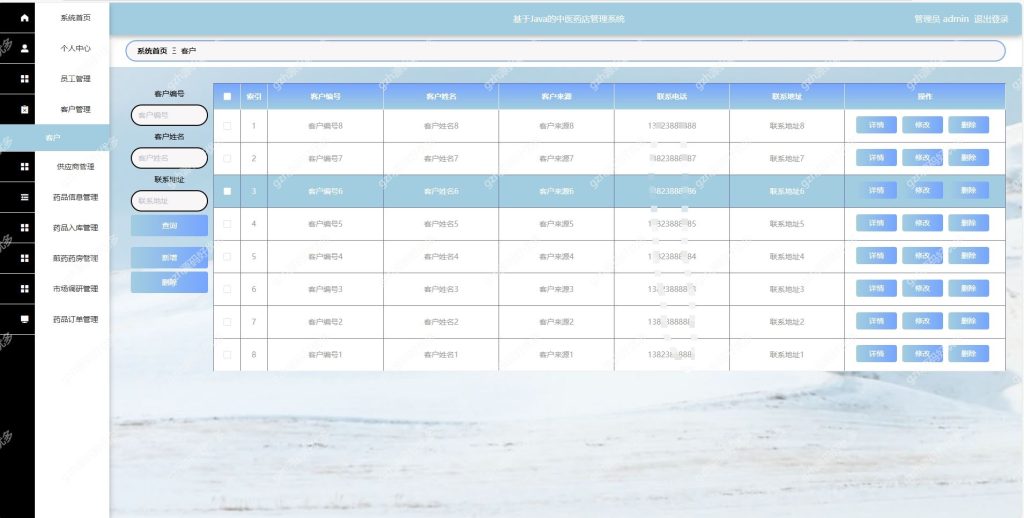
Task: Click the cell 客户来源1
Action: click(556, 355)
